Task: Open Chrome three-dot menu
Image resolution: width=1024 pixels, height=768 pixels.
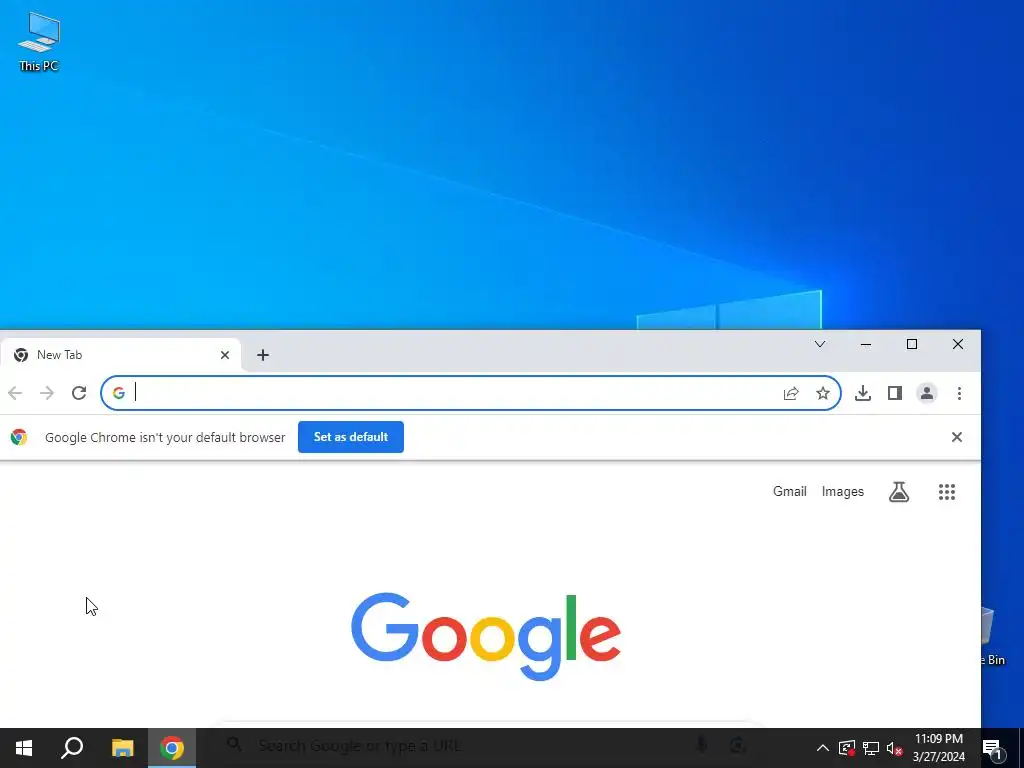Action: coord(959,393)
